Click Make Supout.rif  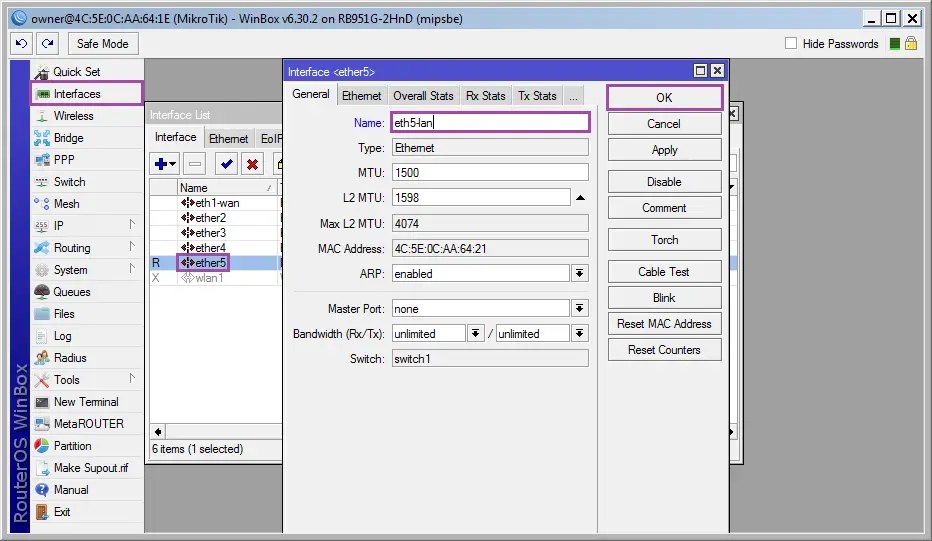tap(87, 468)
